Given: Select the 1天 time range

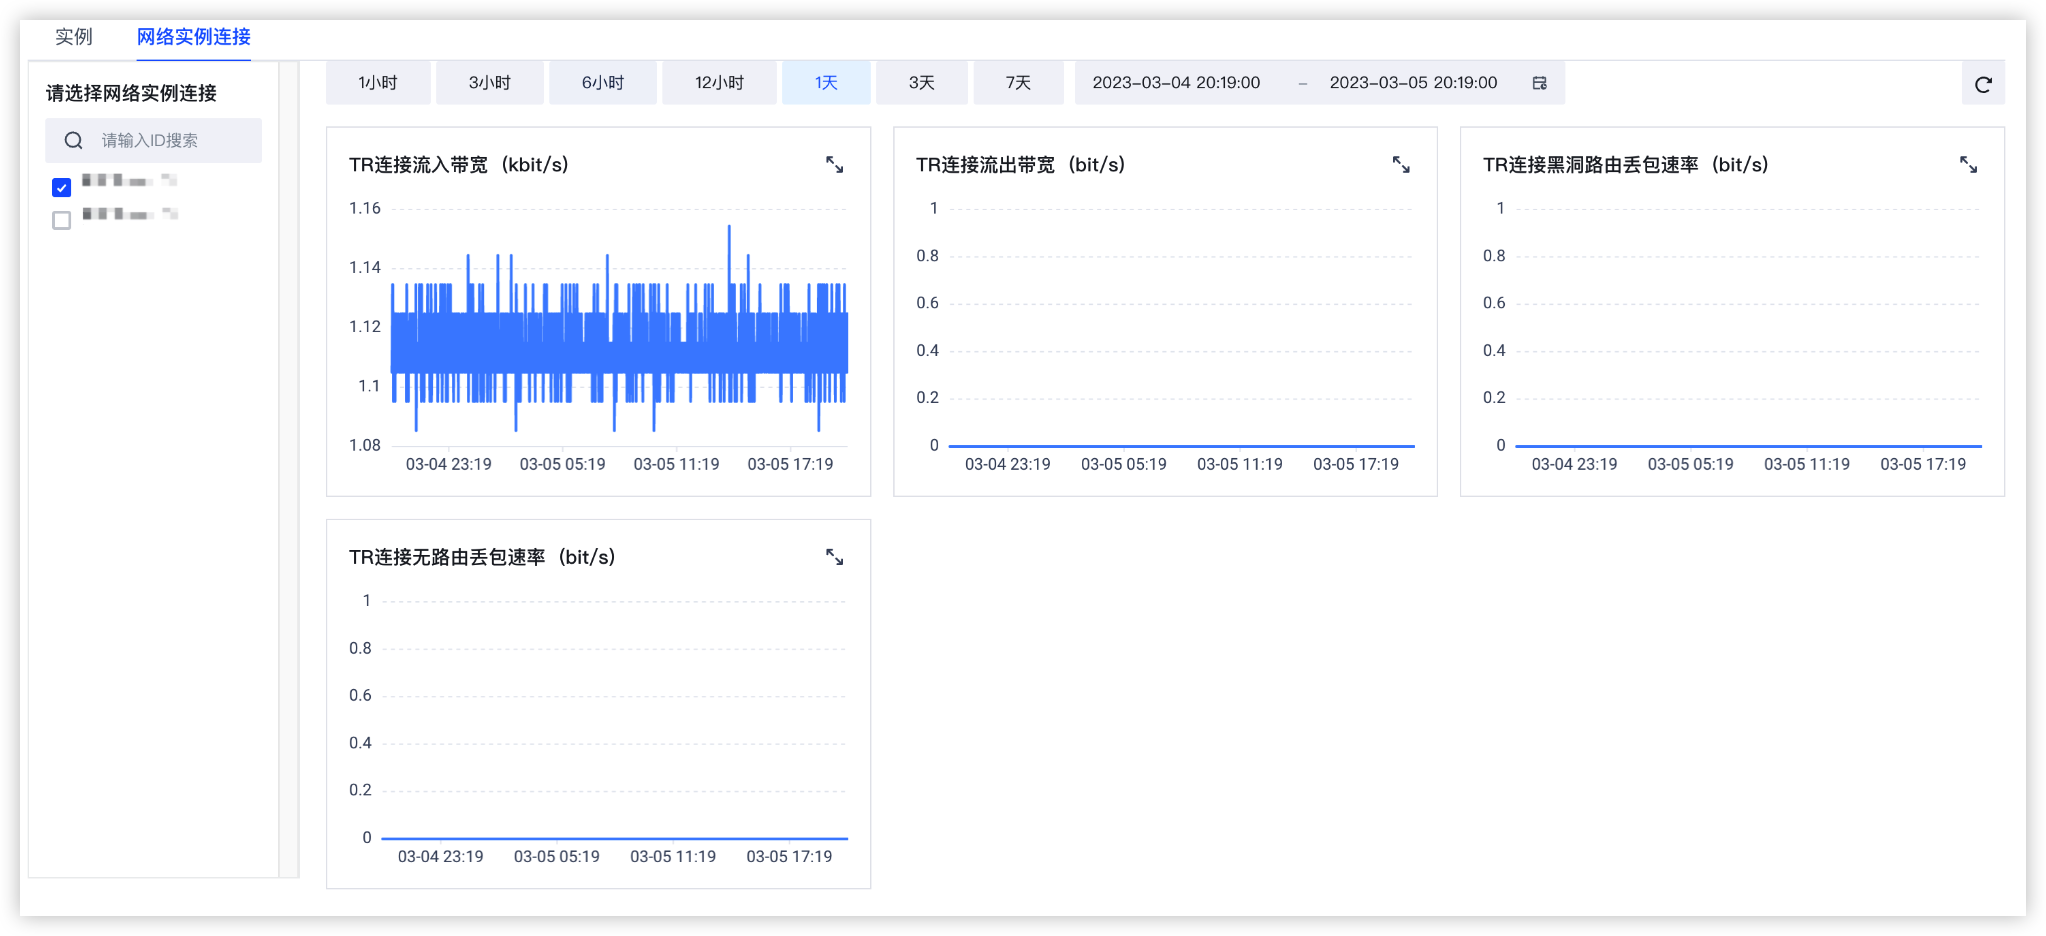Looking at the screenshot, I should coord(826,83).
